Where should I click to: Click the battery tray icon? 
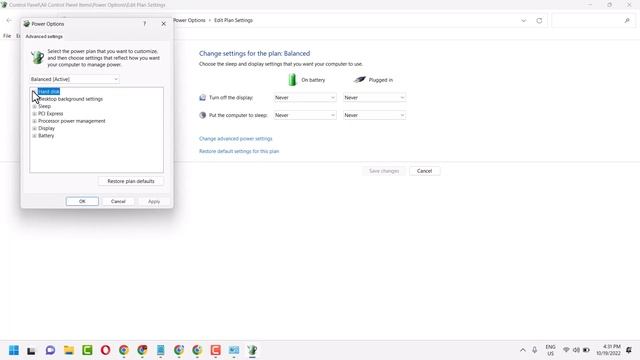coord(586,350)
